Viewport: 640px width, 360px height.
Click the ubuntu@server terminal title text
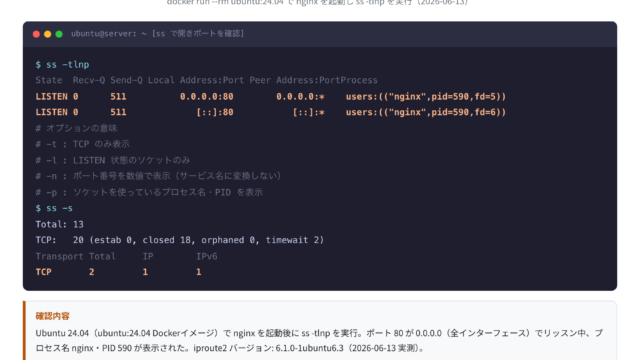(x=157, y=33)
